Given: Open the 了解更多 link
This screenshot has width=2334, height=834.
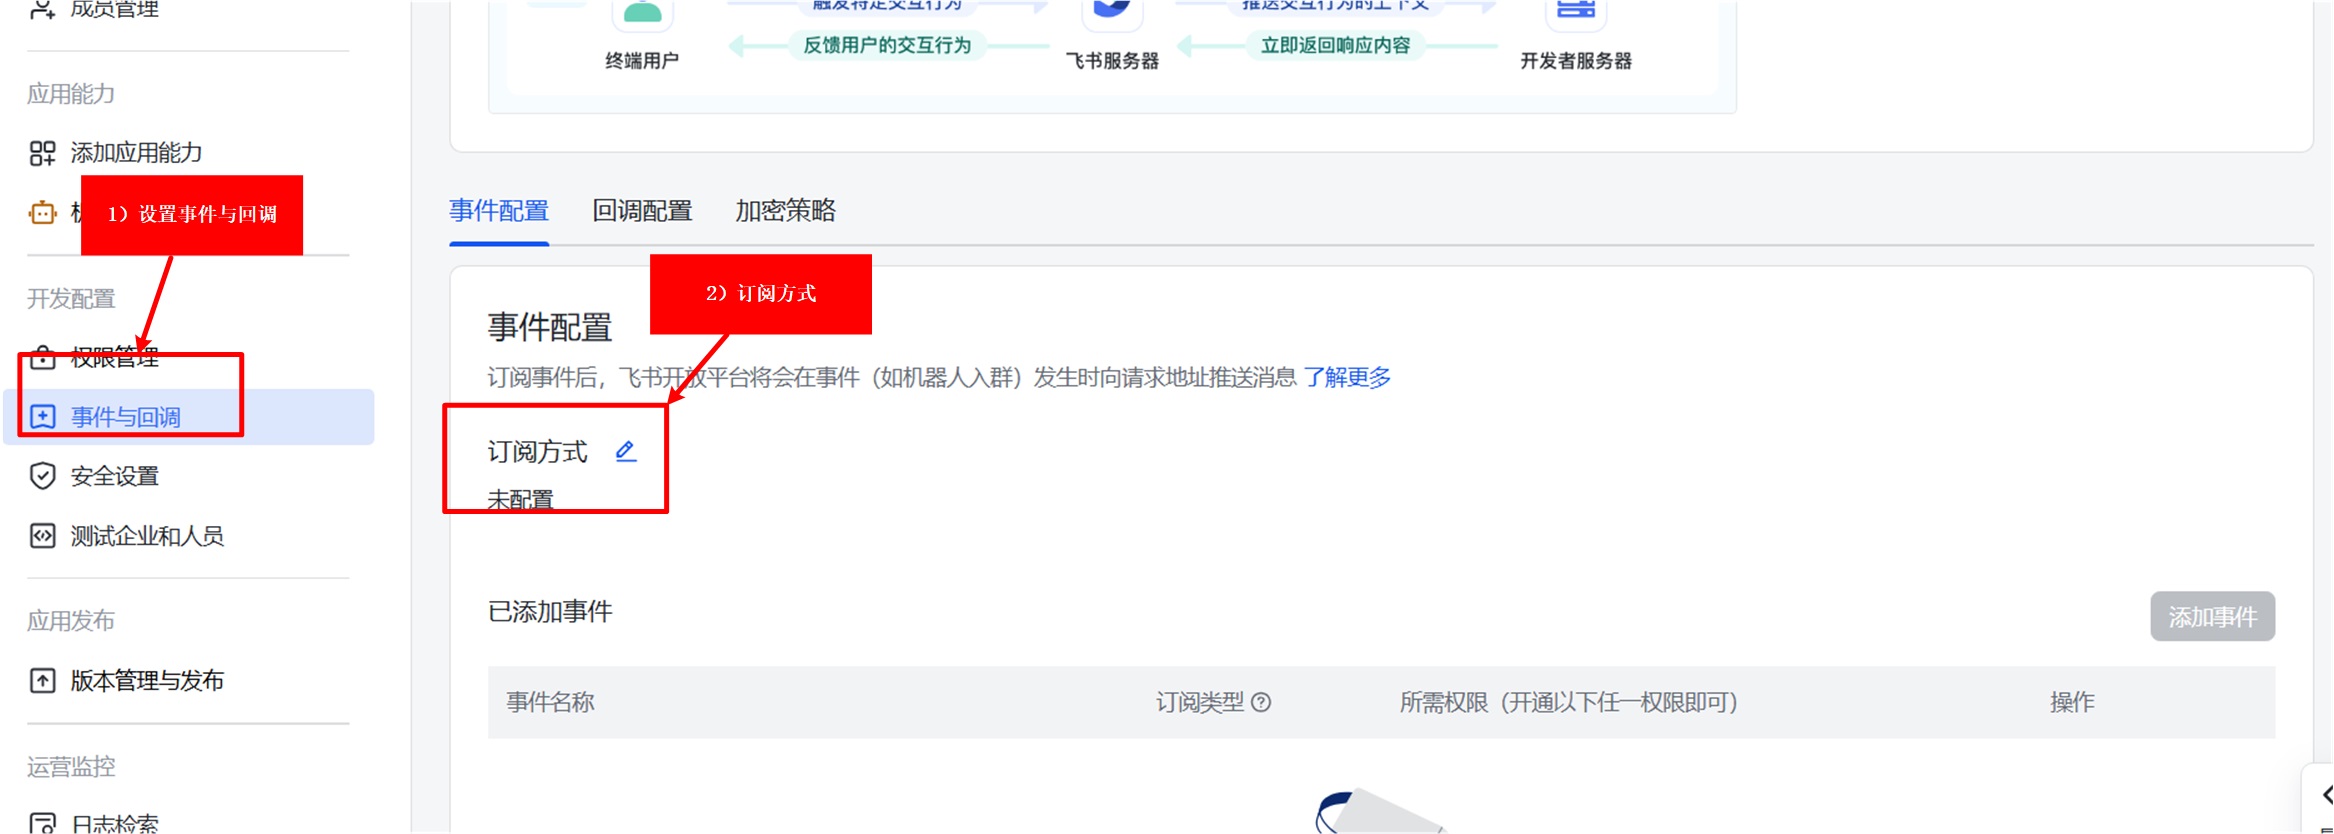Looking at the screenshot, I should click(1346, 377).
